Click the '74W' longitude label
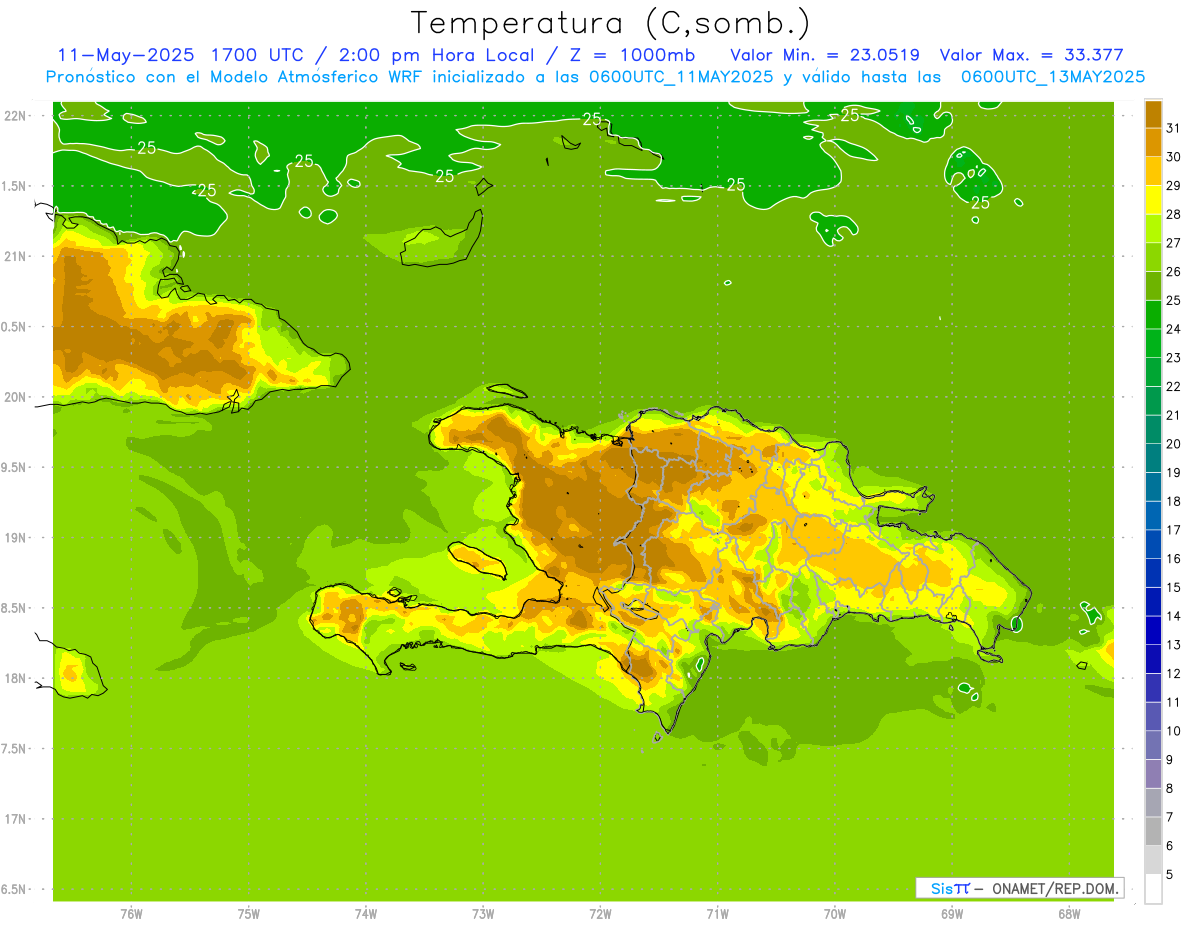Image resolution: width=1200 pixels, height=927 pixels. (366, 914)
